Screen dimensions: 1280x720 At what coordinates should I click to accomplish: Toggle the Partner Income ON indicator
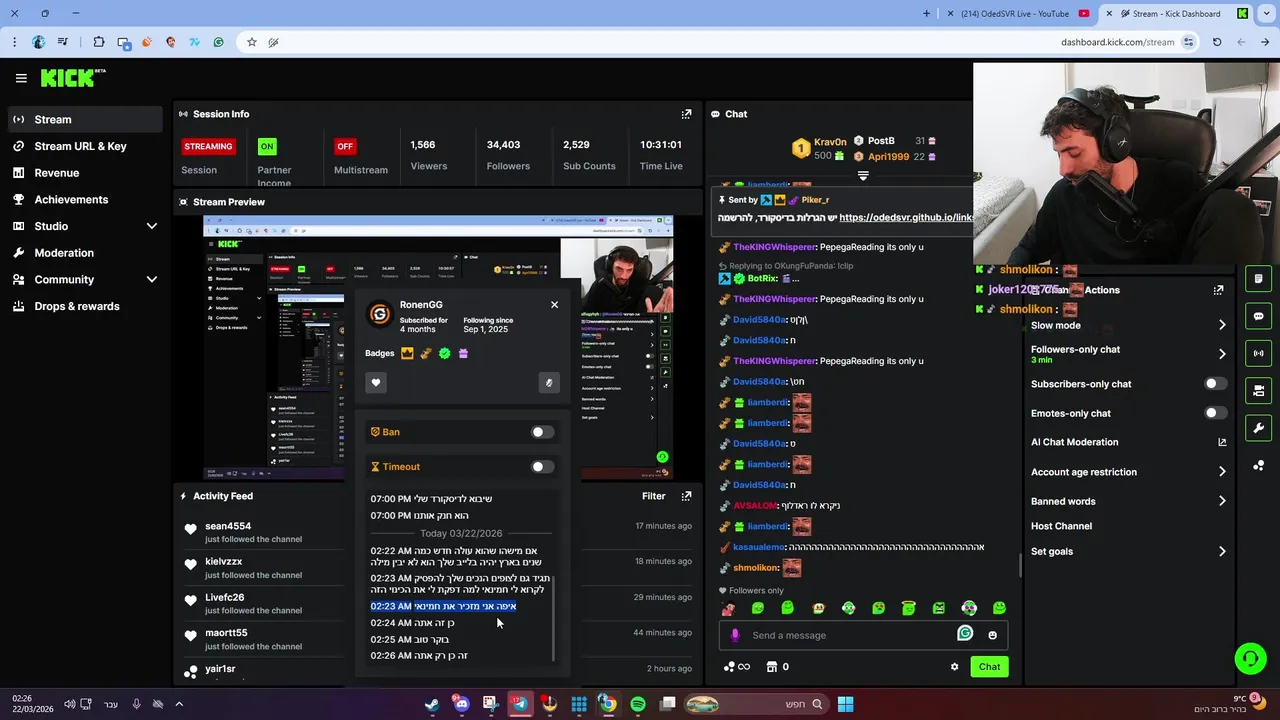click(x=267, y=146)
